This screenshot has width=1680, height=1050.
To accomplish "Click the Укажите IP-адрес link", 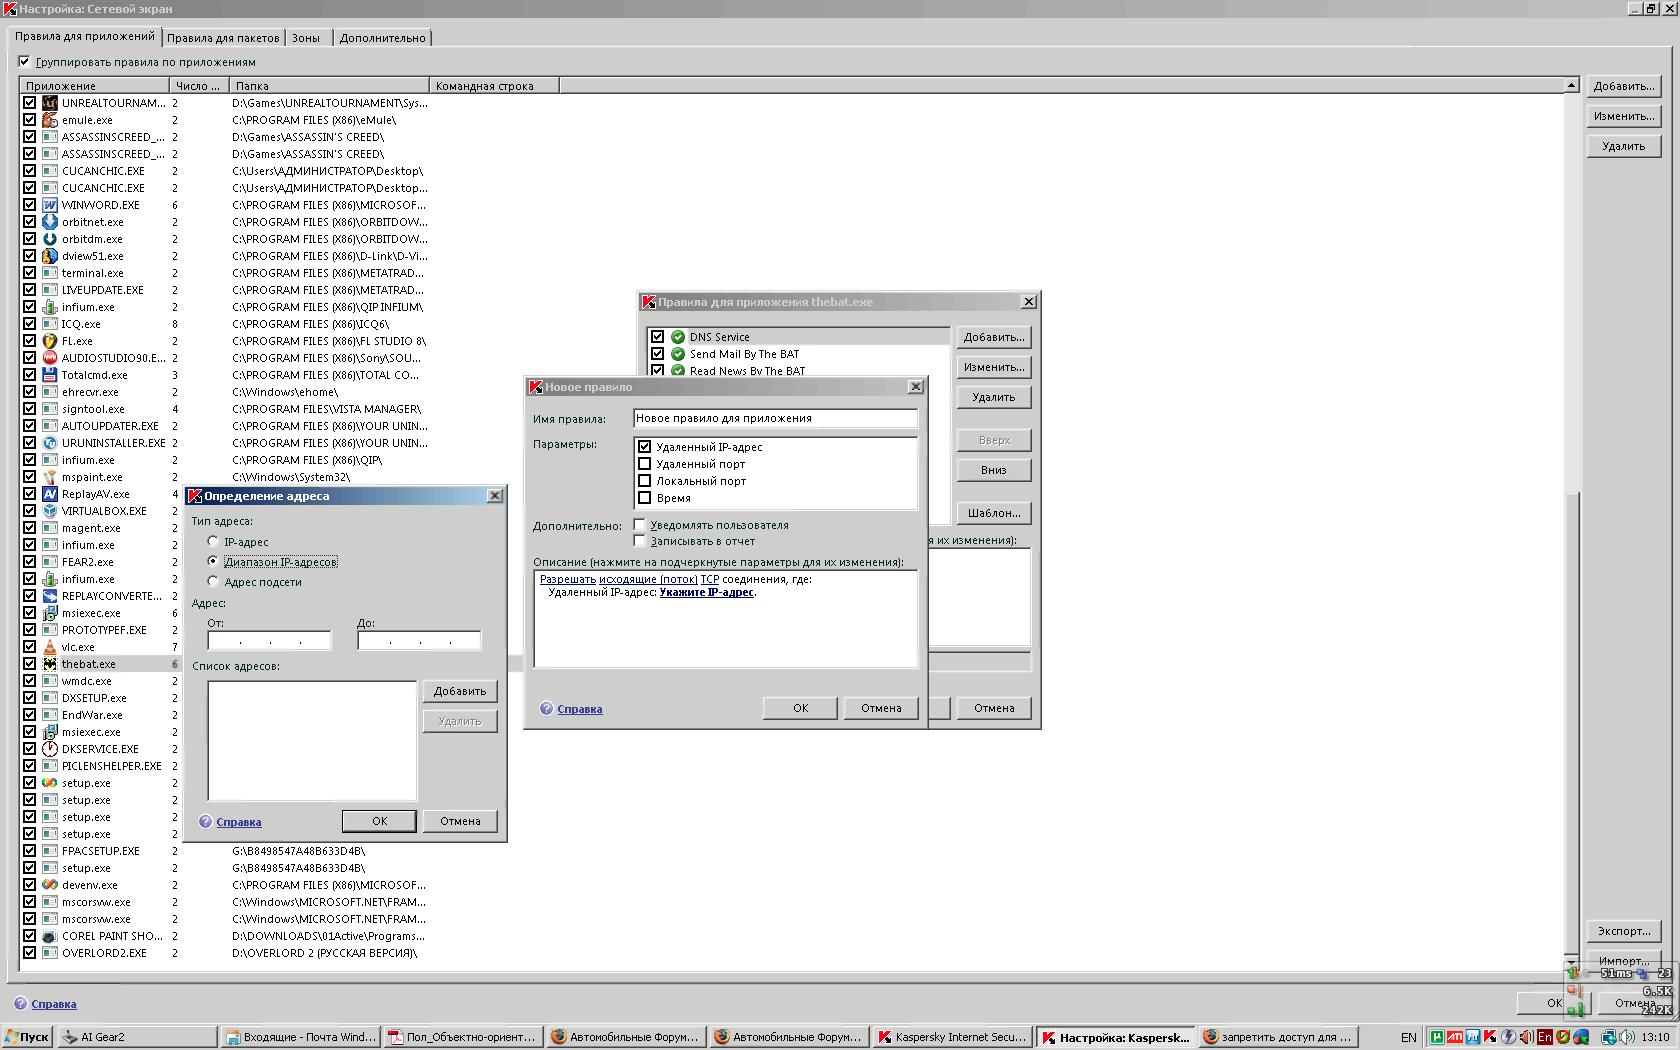I will pos(706,593).
